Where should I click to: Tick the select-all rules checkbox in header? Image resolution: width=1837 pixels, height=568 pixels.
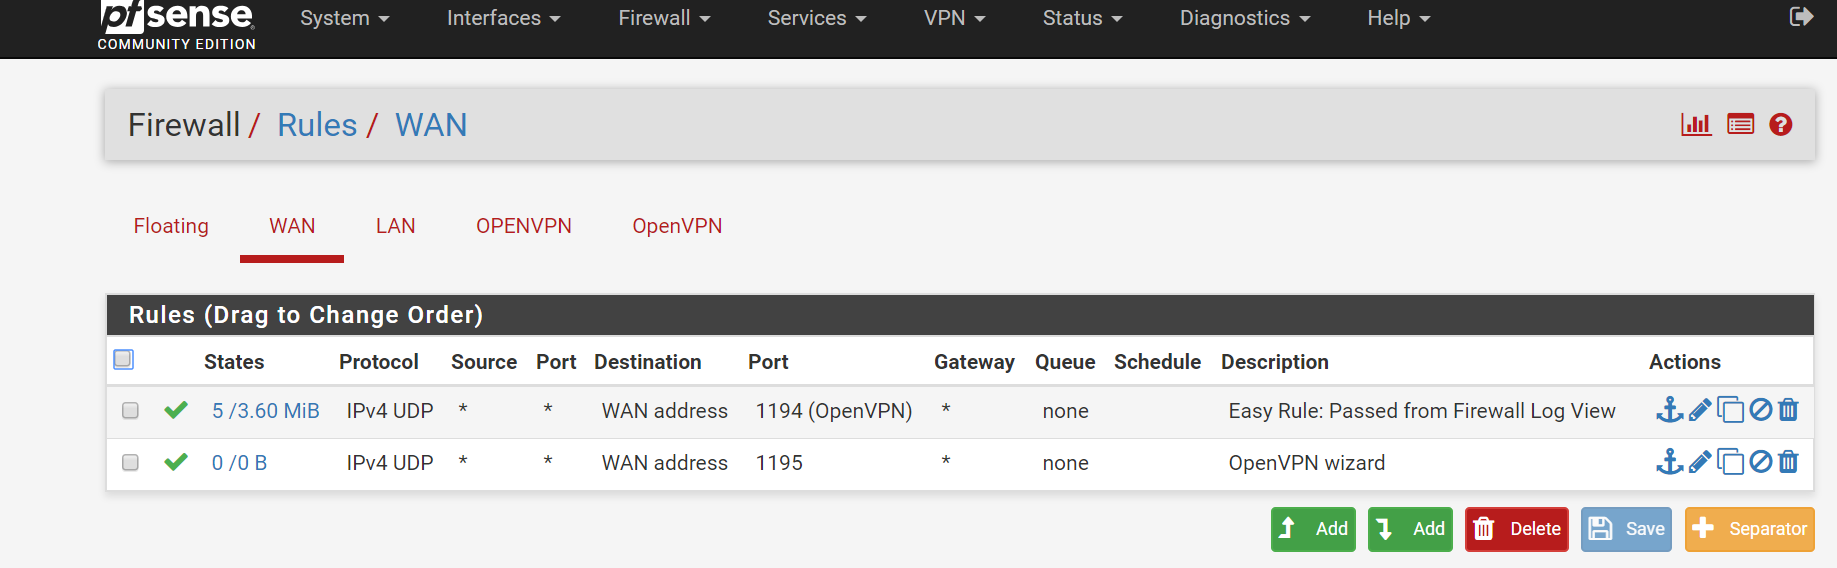click(x=124, y=359)
